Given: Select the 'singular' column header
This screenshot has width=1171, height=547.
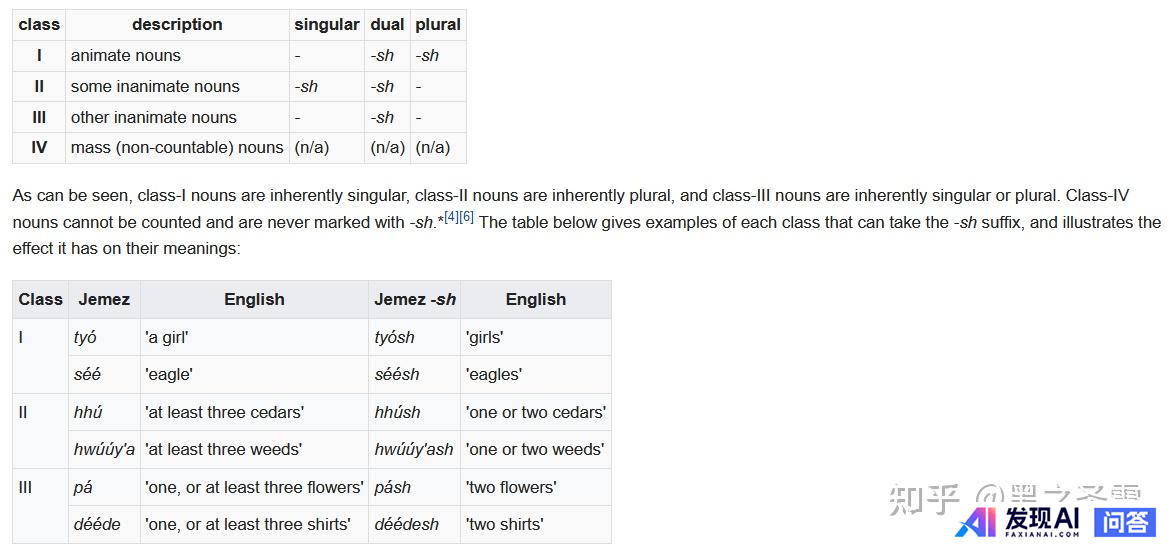Looking at the screenshot, I should (x=327, y=25).
